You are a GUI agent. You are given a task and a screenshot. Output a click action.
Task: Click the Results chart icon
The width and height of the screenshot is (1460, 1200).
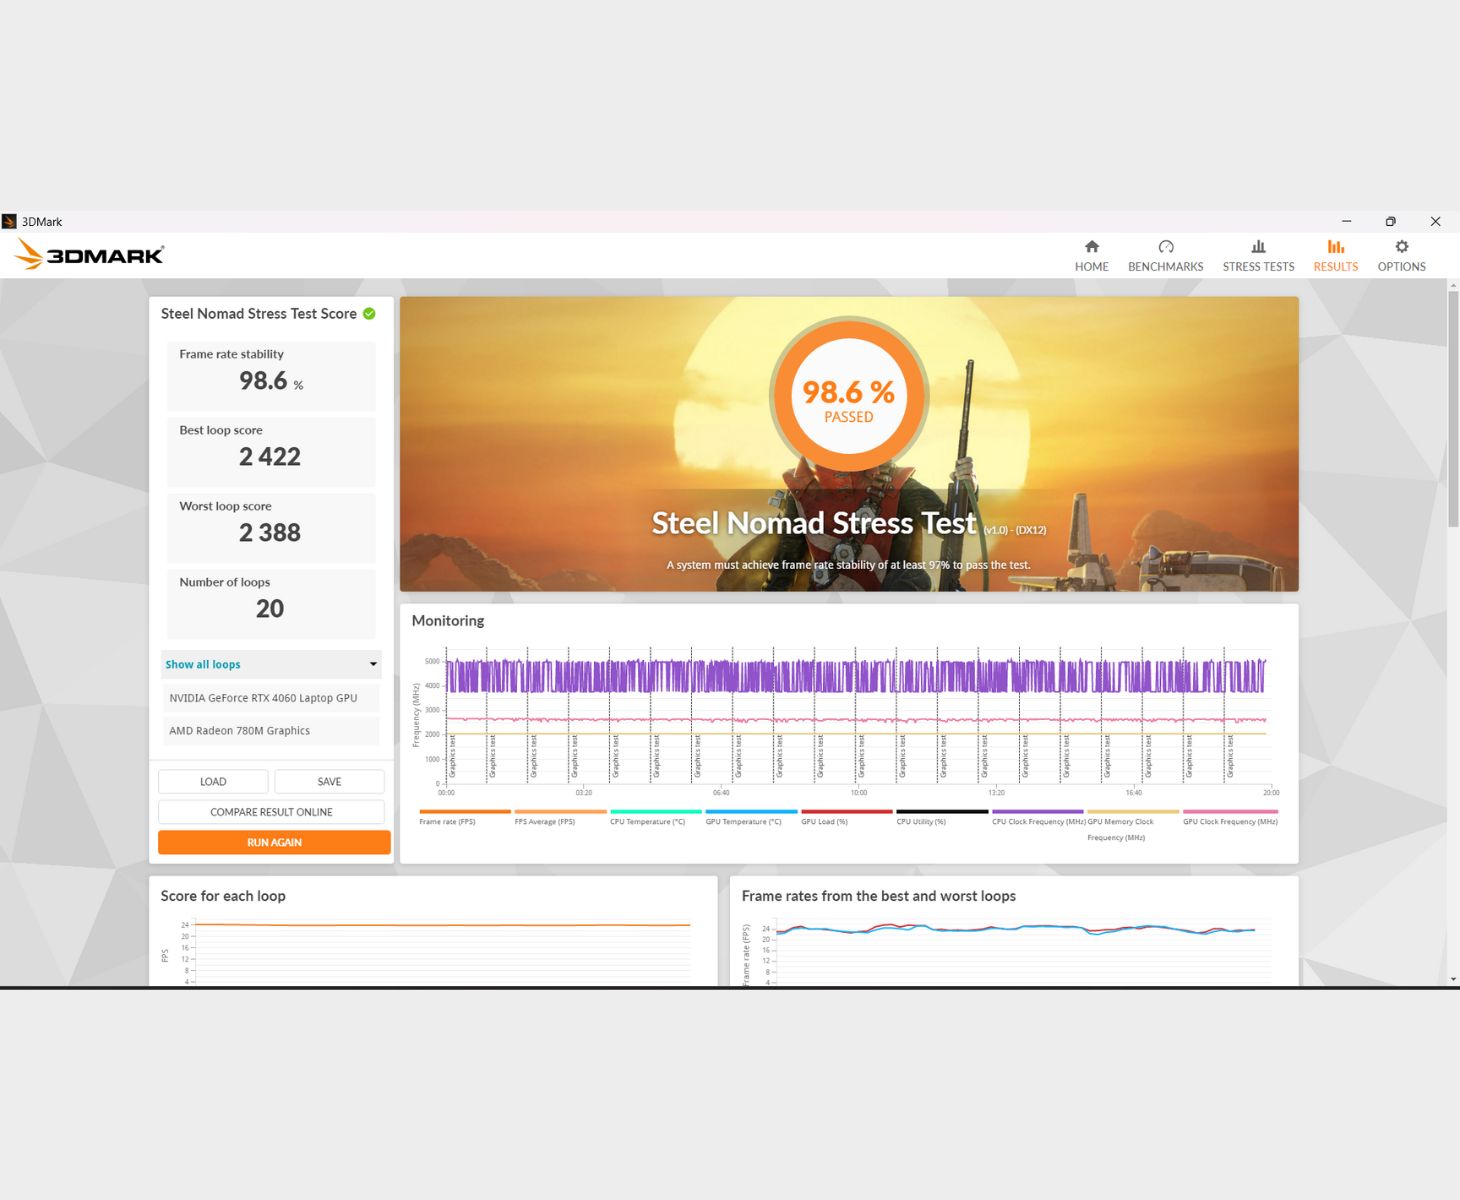click(x=1335, y=247)
